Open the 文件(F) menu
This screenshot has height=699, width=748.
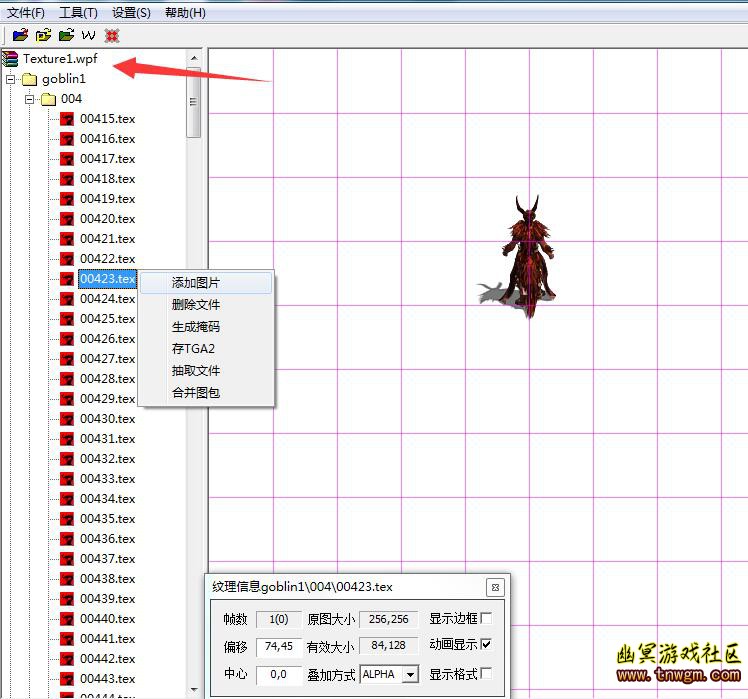click(26, 13)
